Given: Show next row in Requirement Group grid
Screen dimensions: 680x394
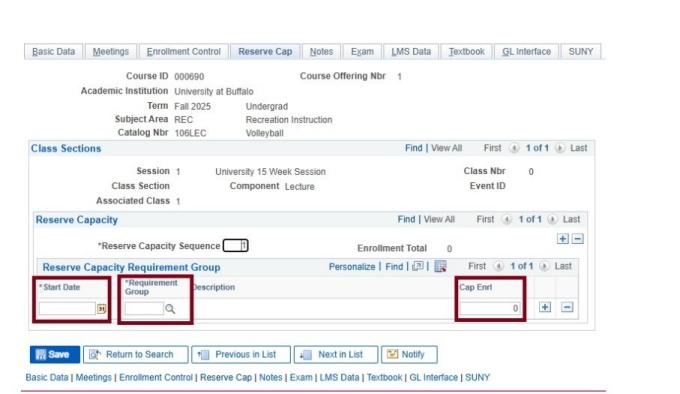Looking at the screenshot, I should point(544,266).
